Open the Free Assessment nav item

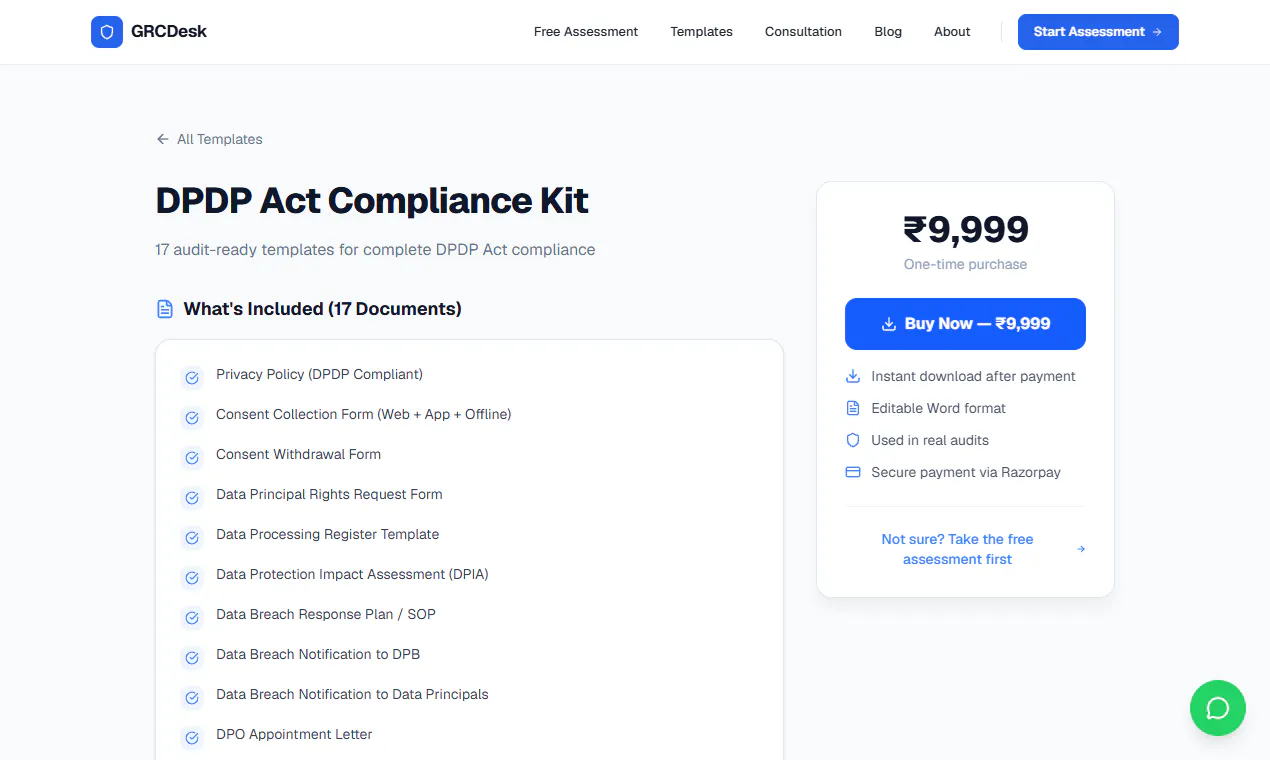586,32
